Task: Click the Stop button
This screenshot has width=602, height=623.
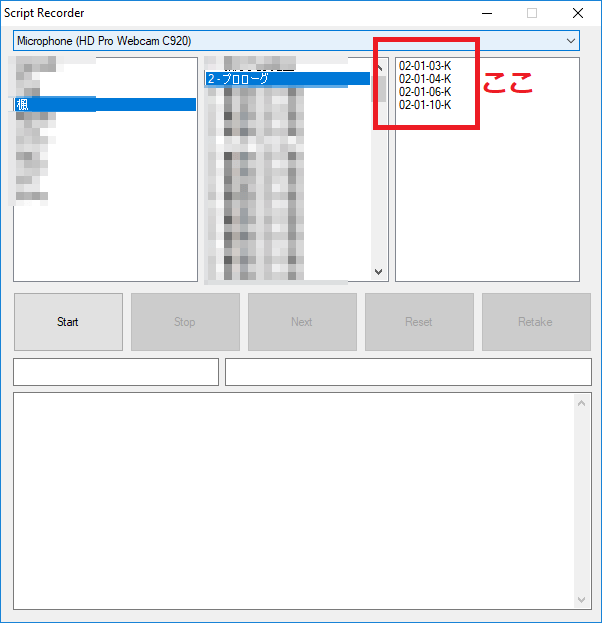Action: pyautogui.click(x=185, y=322)
